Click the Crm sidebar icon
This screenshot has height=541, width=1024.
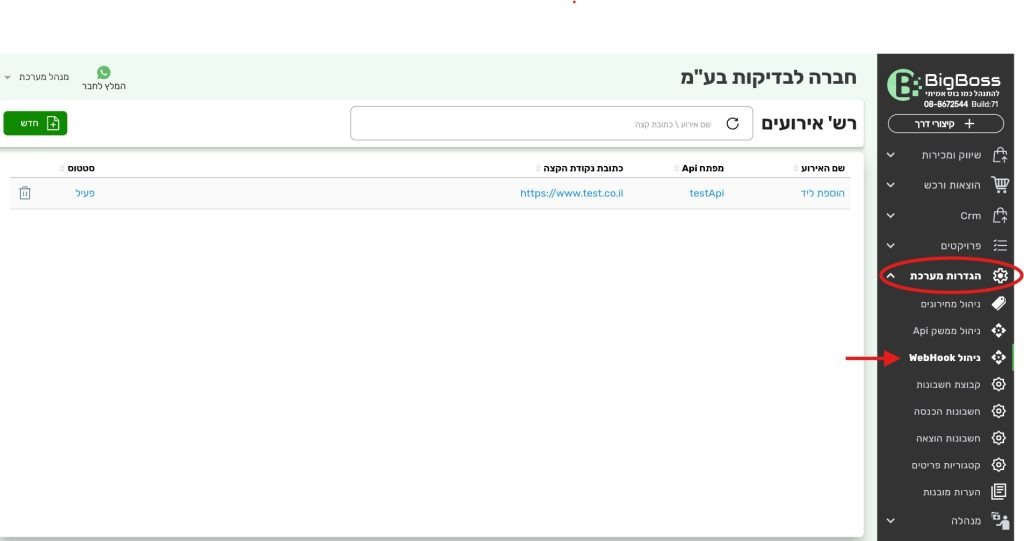pos(999,215)
